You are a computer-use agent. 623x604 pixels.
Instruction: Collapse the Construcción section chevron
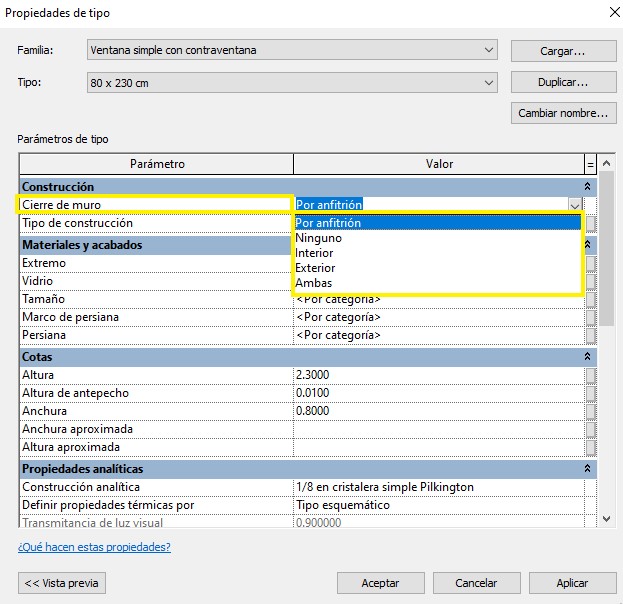[587, 187]
